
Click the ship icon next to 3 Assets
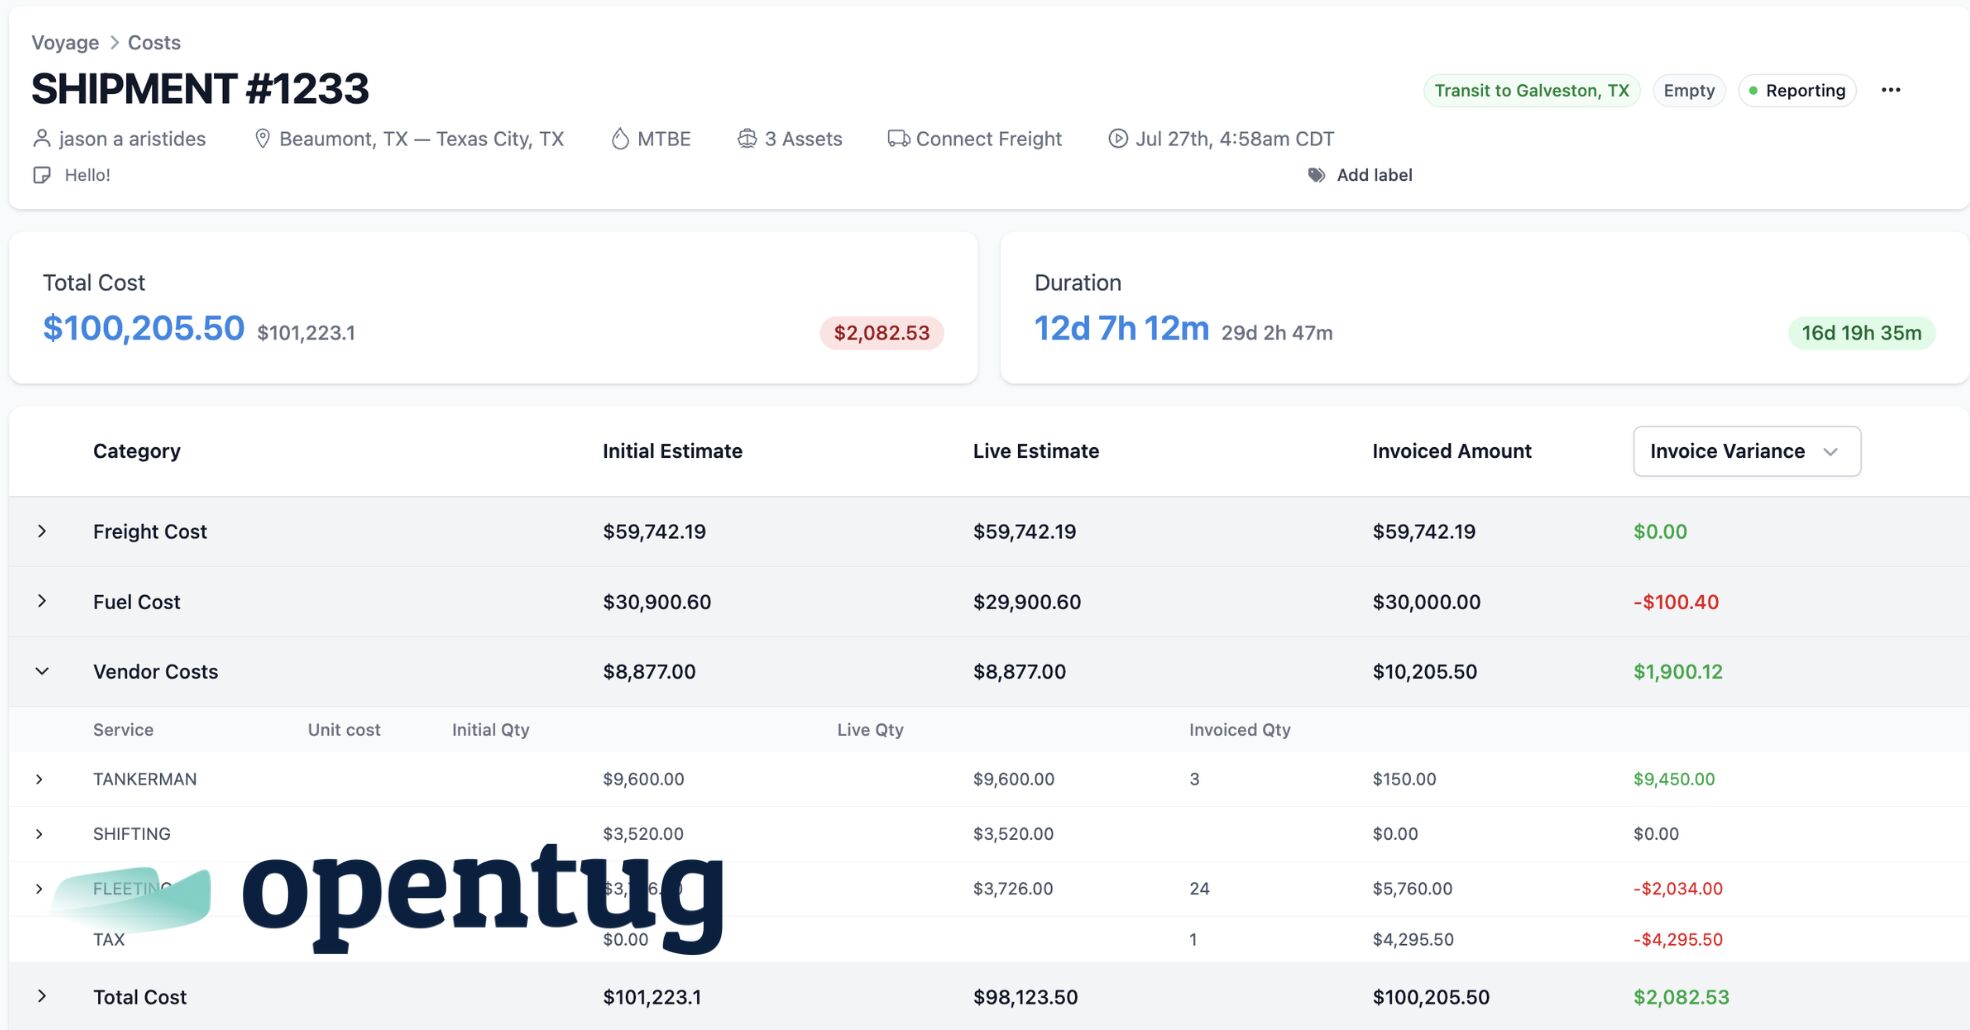pos(747,138)
